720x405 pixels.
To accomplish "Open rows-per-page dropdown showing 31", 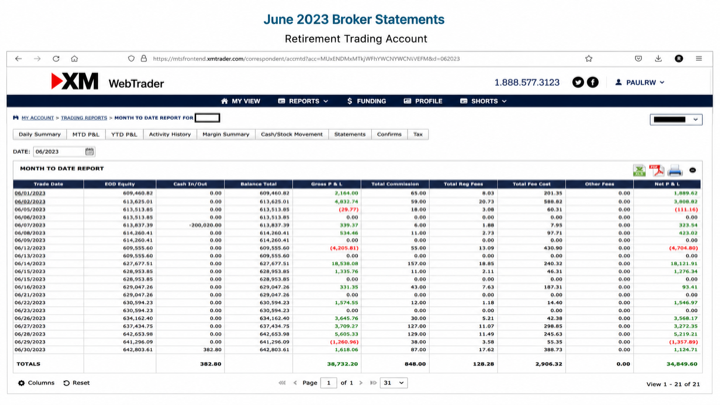I will [x=394, y=383].
